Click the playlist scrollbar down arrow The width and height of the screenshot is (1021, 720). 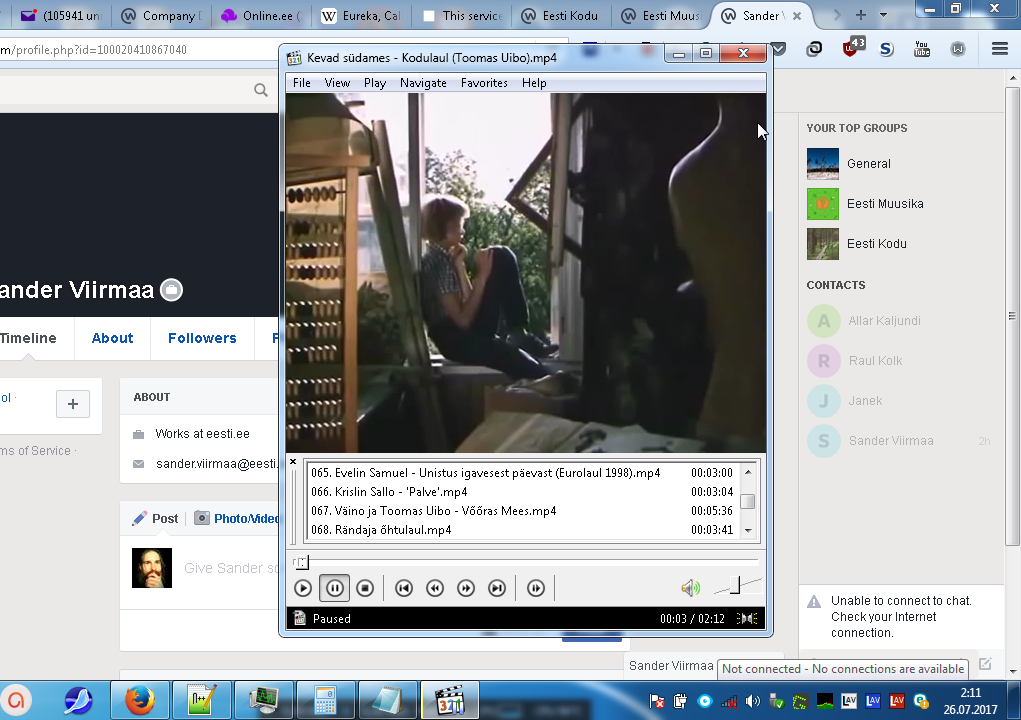748,531
